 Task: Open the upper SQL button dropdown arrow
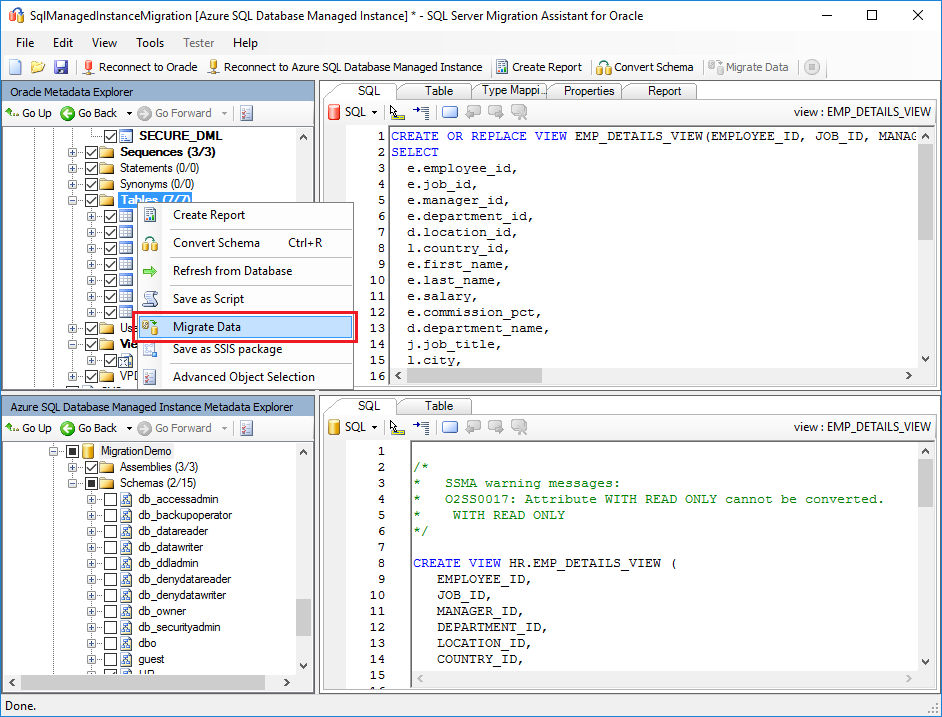tap(374, 112)
